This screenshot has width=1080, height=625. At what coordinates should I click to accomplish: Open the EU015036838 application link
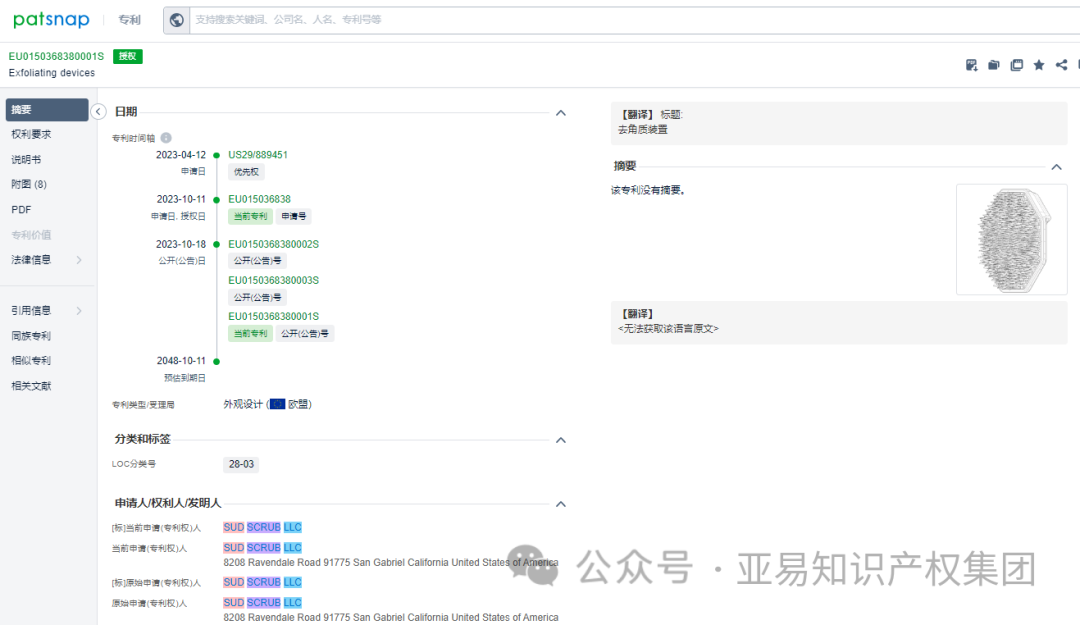(259, 199)
